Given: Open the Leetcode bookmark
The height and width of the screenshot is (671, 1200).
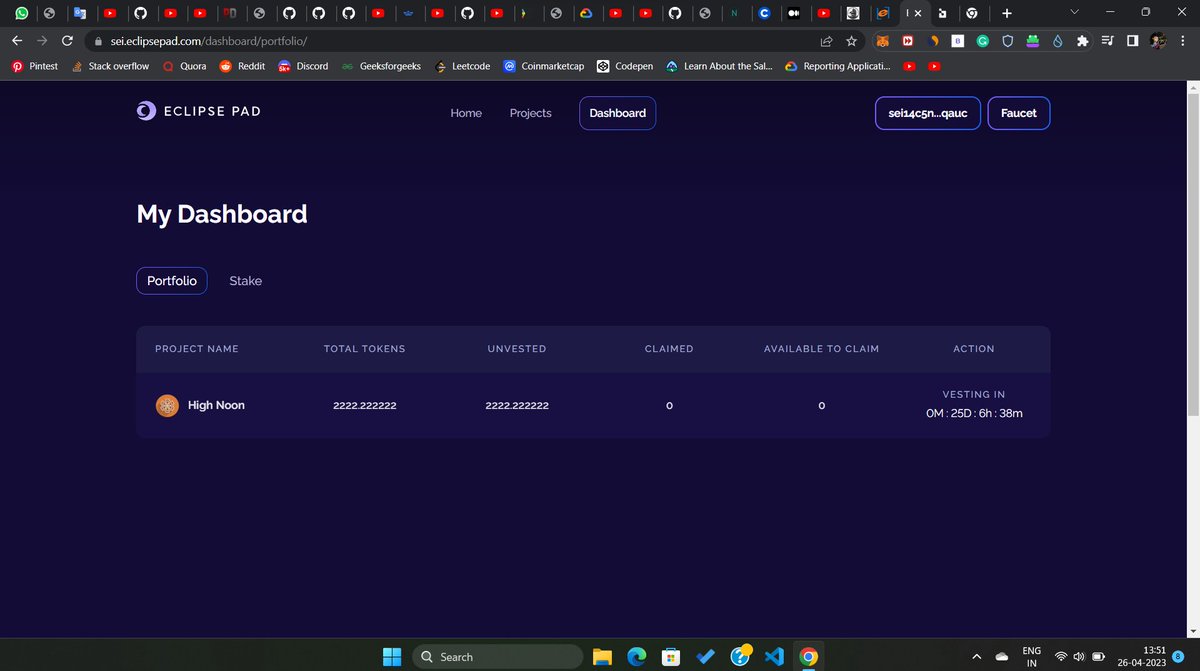Looking at the screenshot, I should point(462,66).
